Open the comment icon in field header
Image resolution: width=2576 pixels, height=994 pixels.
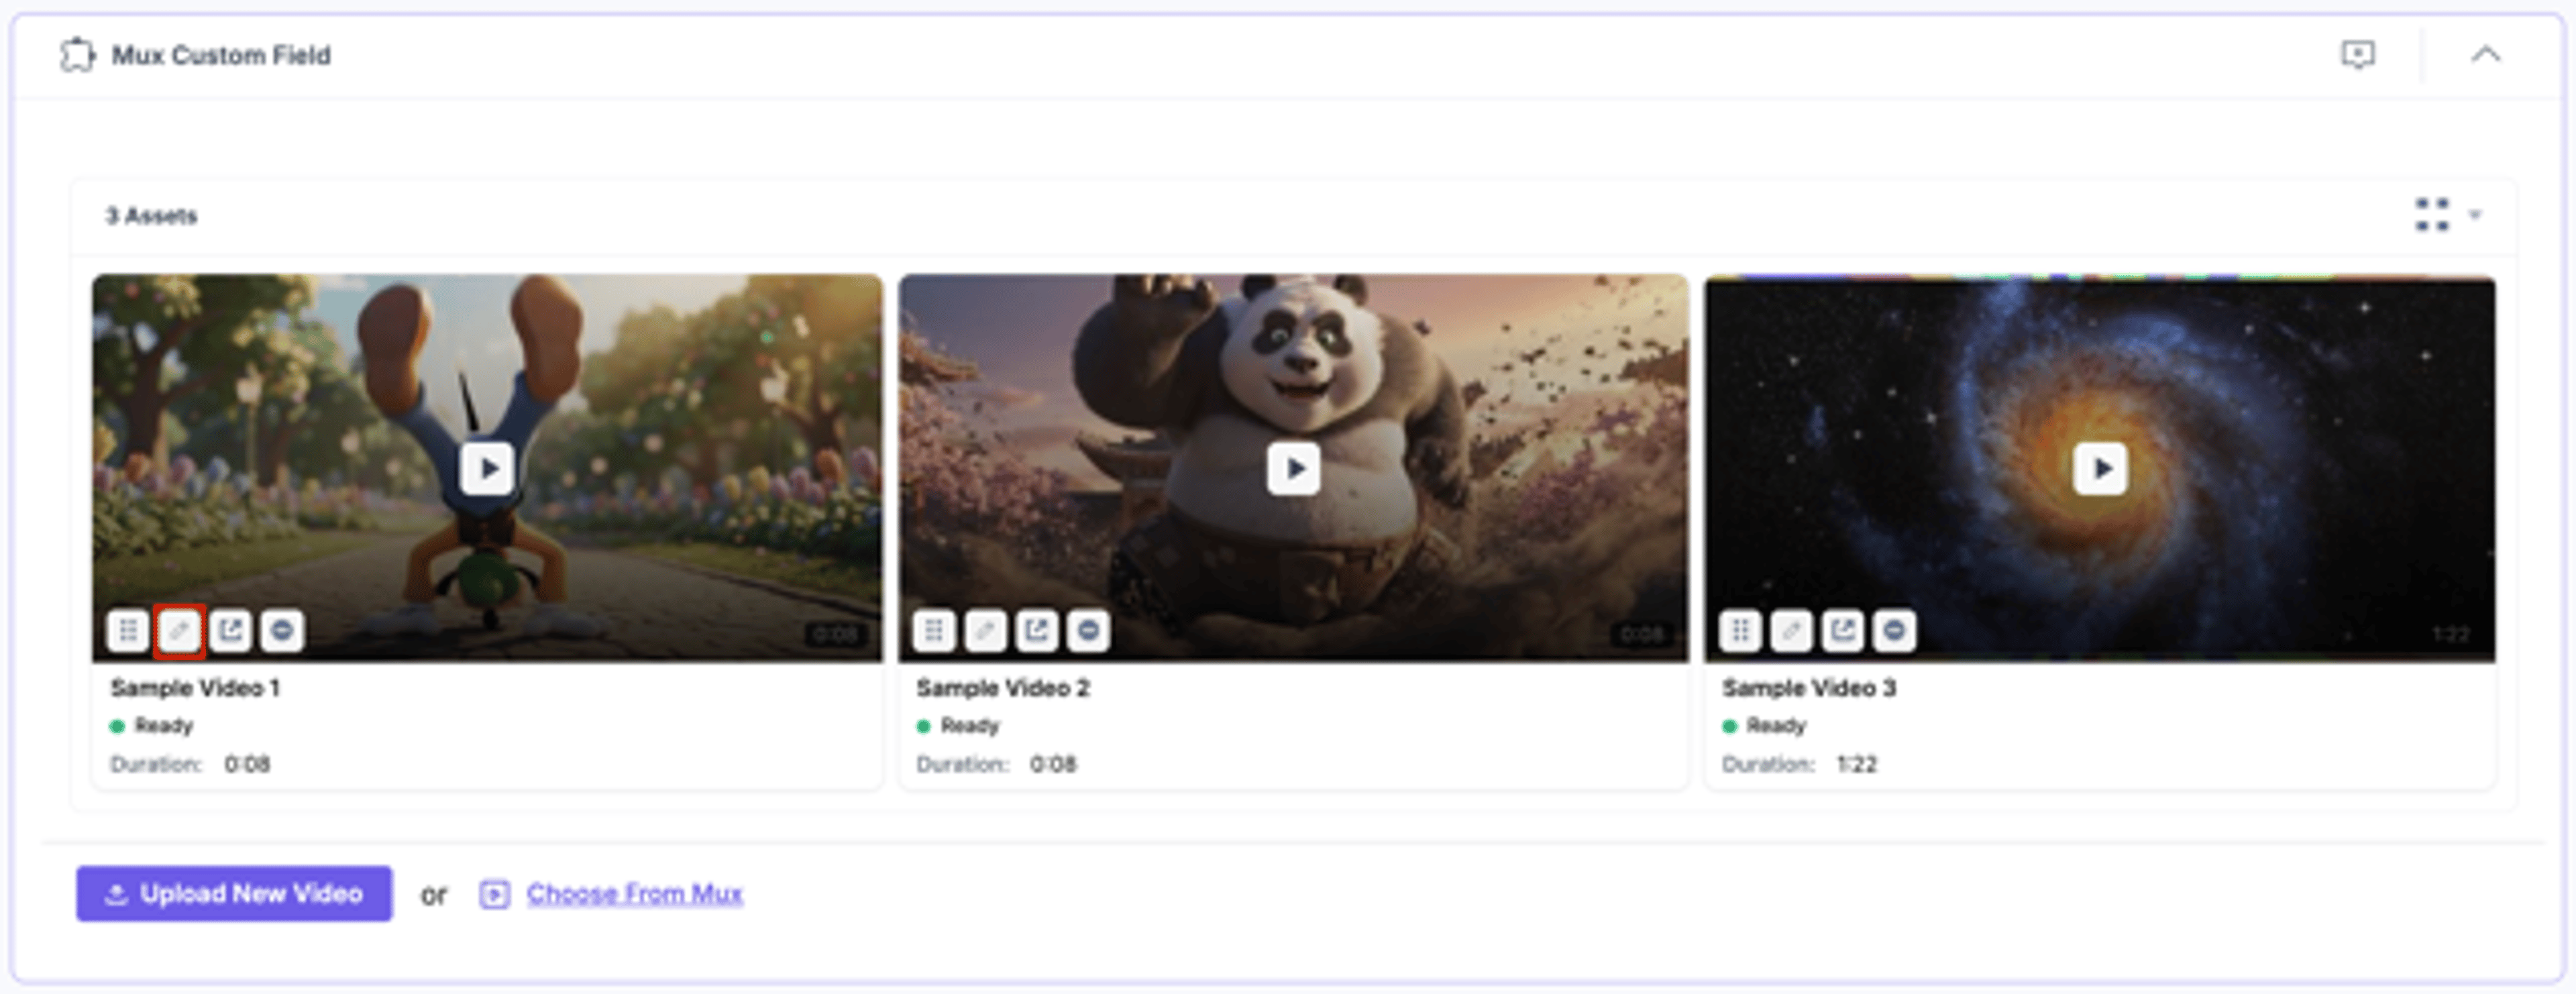tap(2358, 54)
